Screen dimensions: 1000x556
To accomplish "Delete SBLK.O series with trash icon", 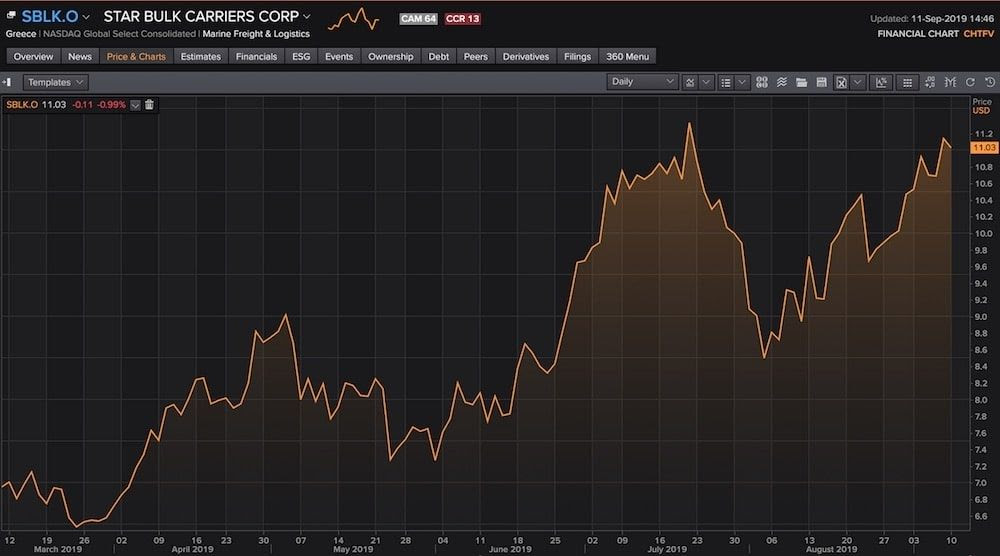I will [149, 105].
